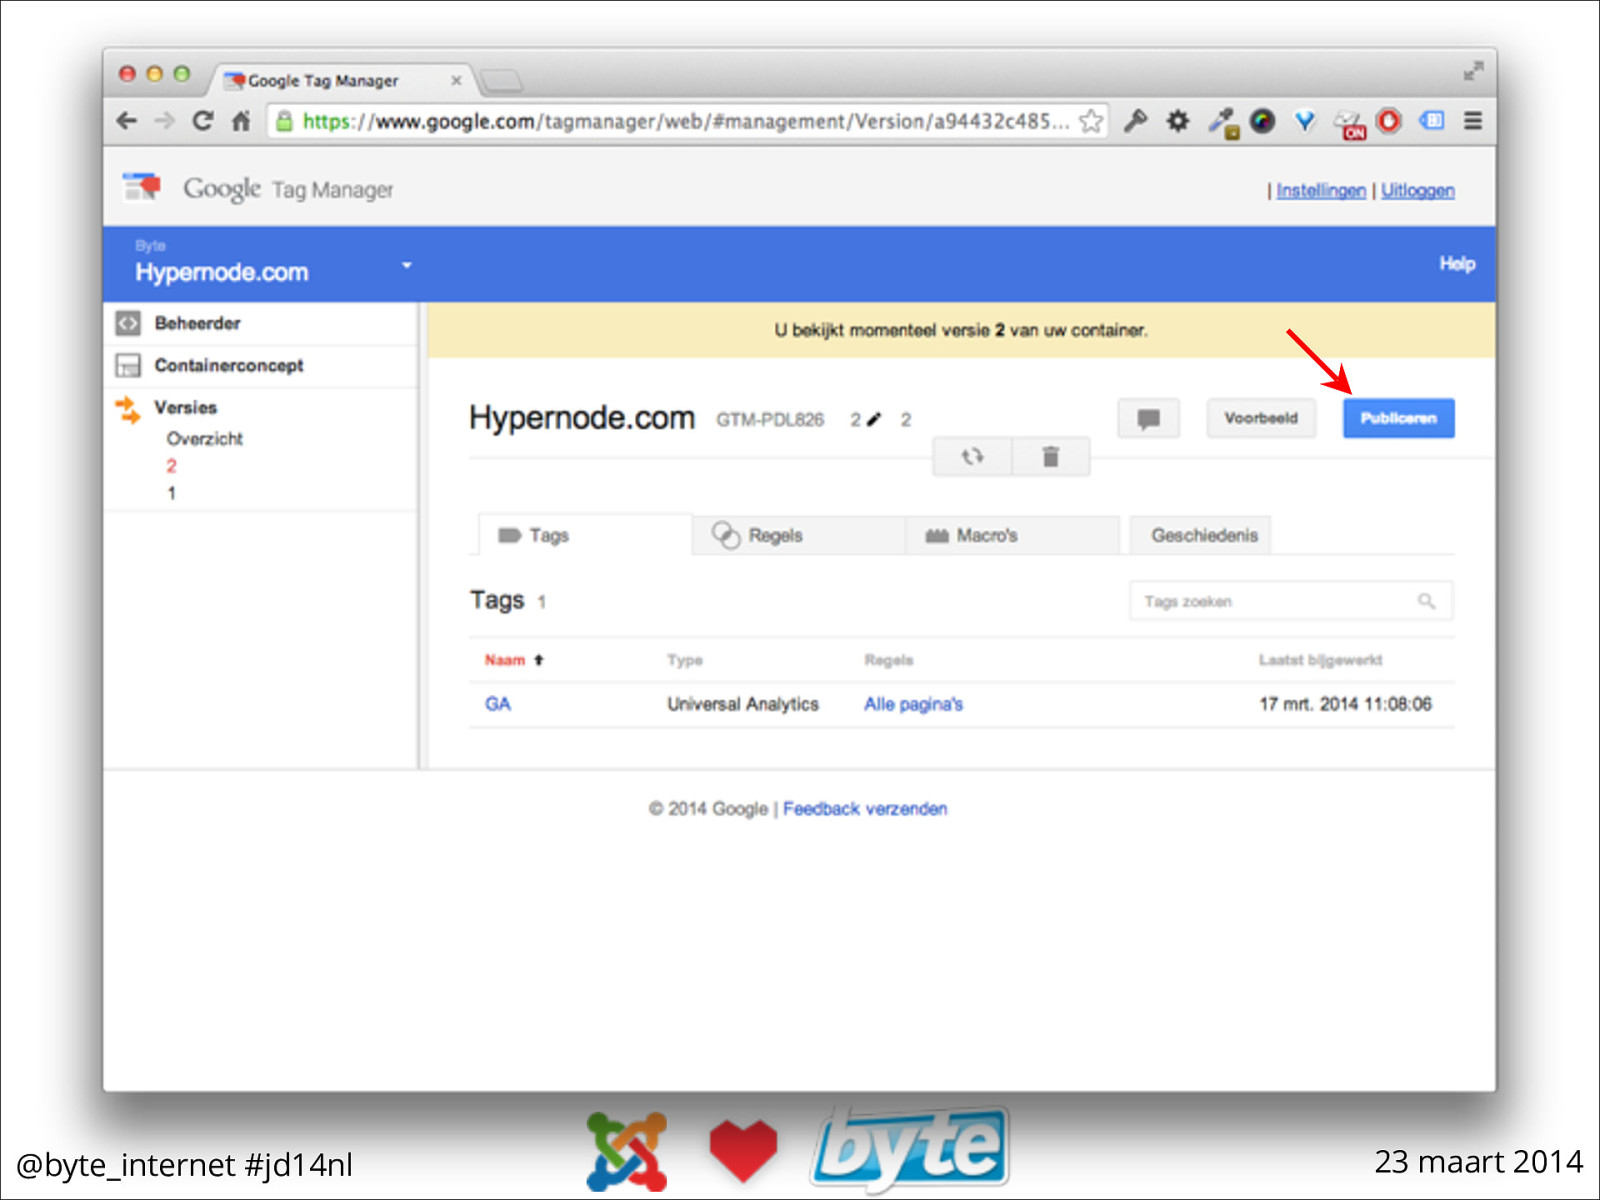Click the eyedropper extension icon

pyautogui.click(x=1222, y=123)
